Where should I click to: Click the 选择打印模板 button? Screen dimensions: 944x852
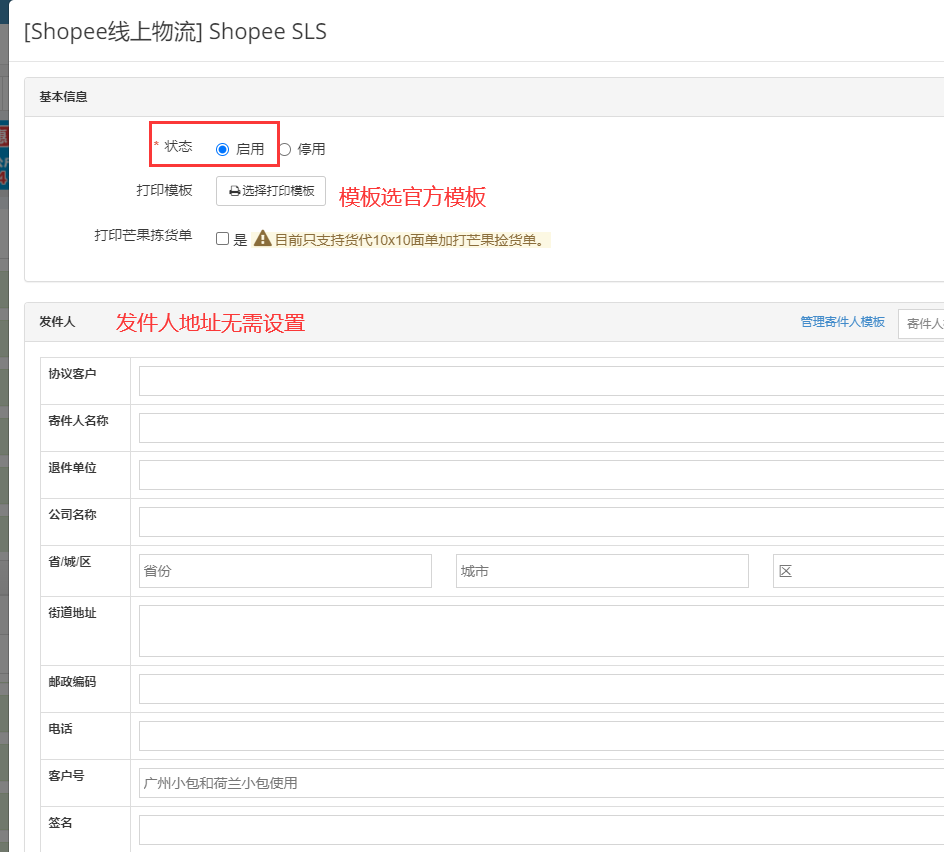tap(271, 191)
